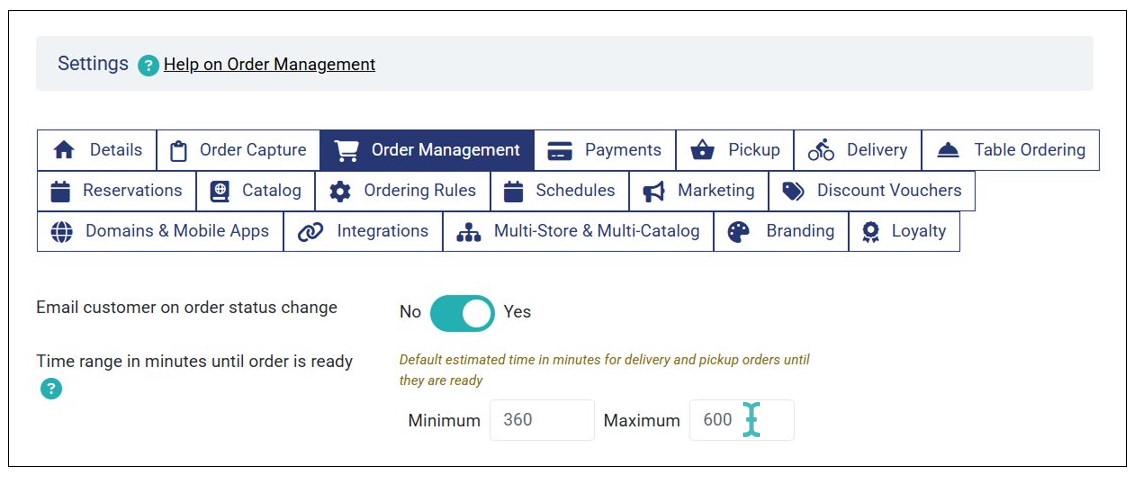Viewport: 1135px width, 477px height.
Task: Click the Settings heading text
Action: [x=93, y=64]
